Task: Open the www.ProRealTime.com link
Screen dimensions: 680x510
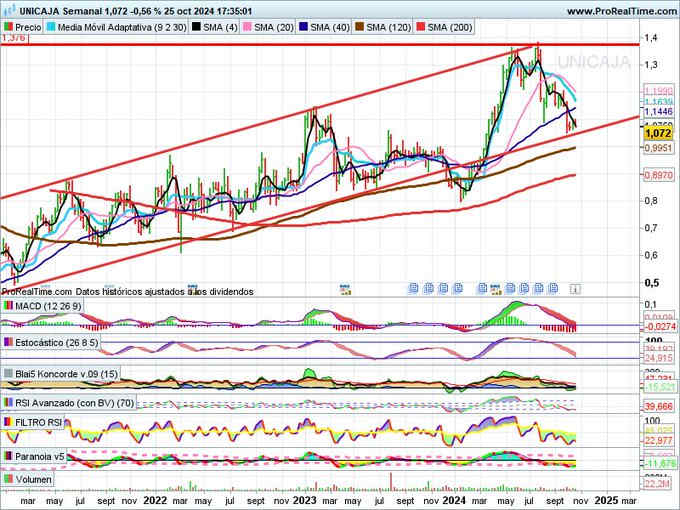Action: tap(621, 11)
